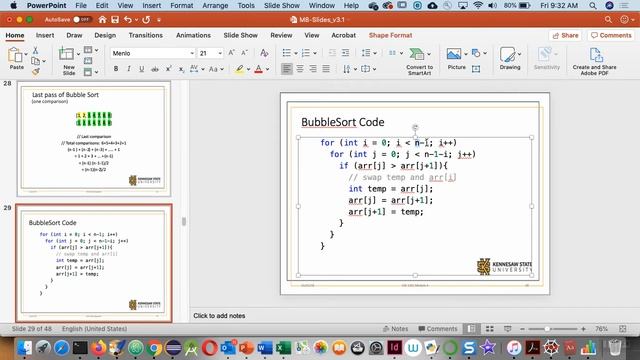This screenshot has height=360, width=640.
Task: Click to add notes area
Action: pos(219,316)
